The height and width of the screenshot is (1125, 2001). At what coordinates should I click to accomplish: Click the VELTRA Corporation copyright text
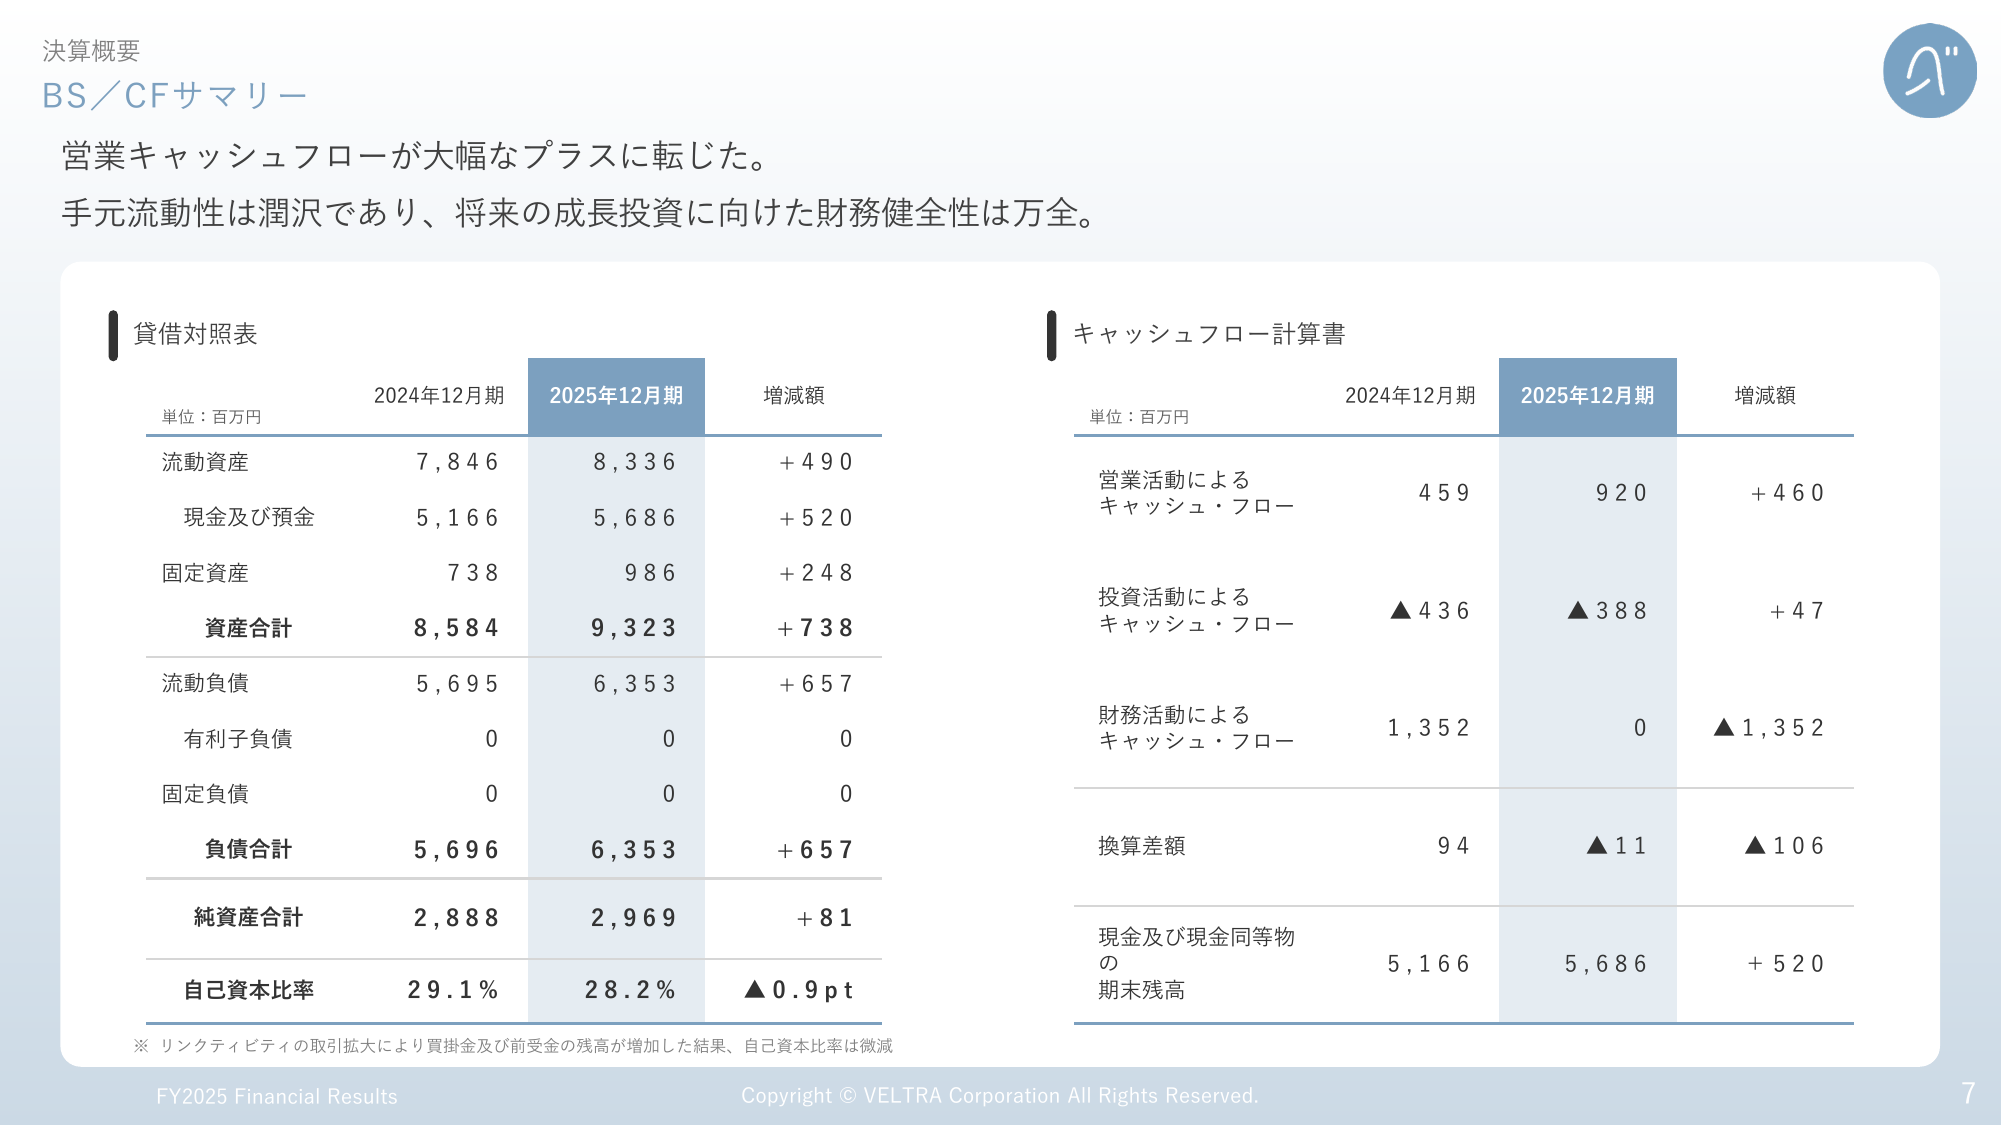999,1096
